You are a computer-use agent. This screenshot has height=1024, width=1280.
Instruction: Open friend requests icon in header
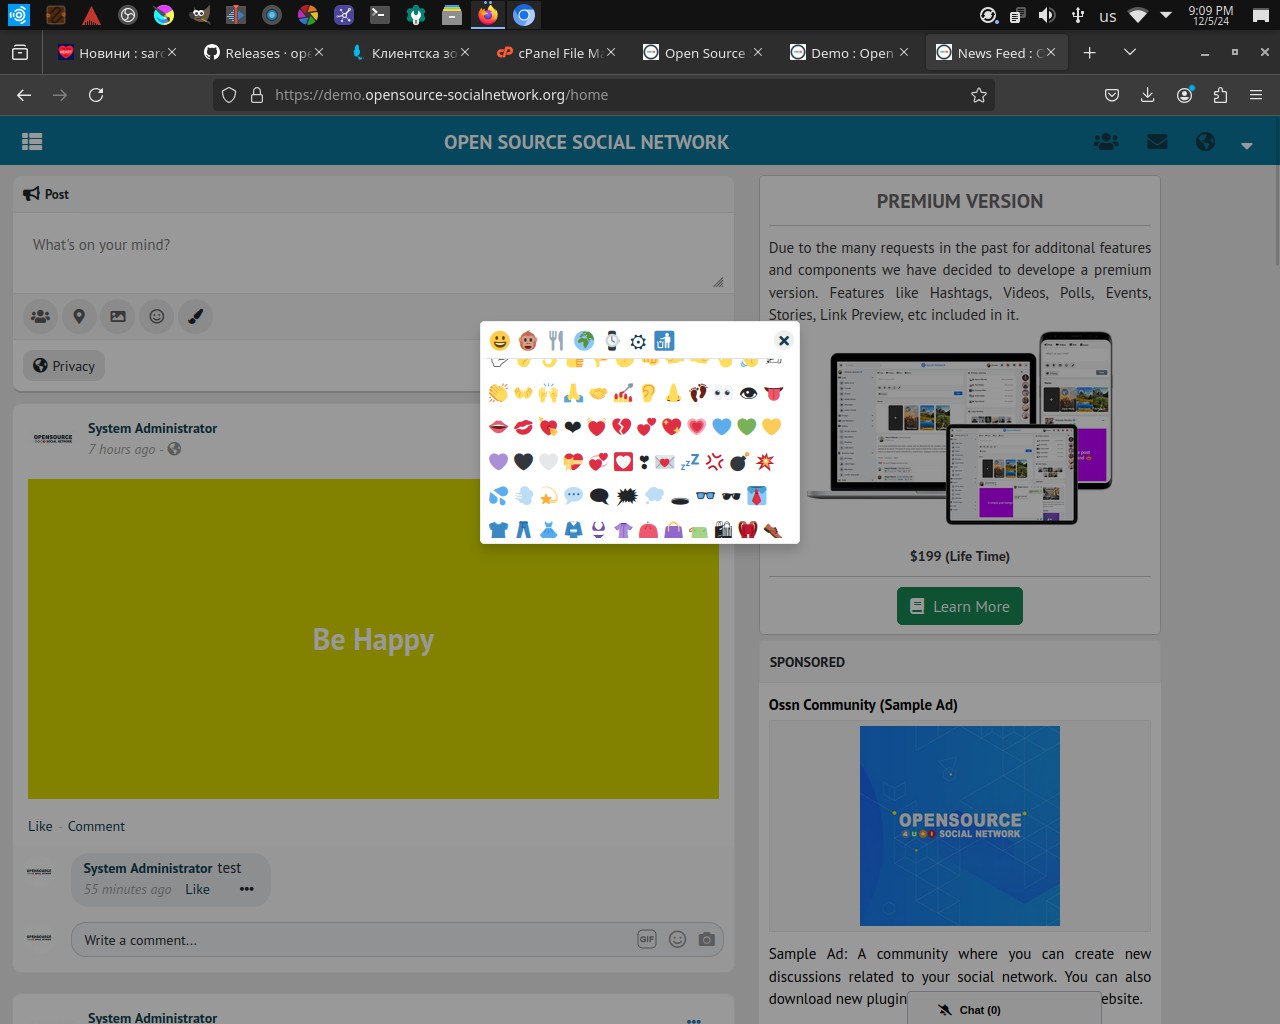(x=1106, y=142)
